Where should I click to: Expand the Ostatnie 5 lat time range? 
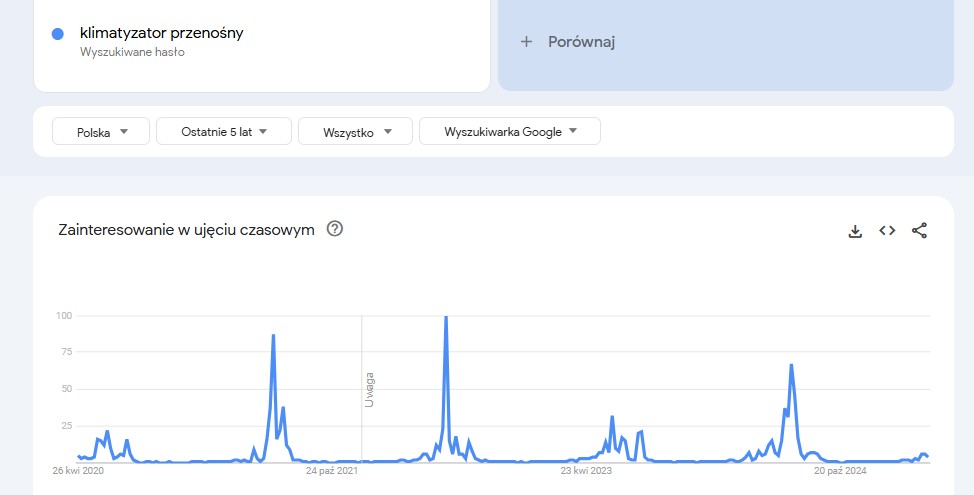(x=224, y=132)
